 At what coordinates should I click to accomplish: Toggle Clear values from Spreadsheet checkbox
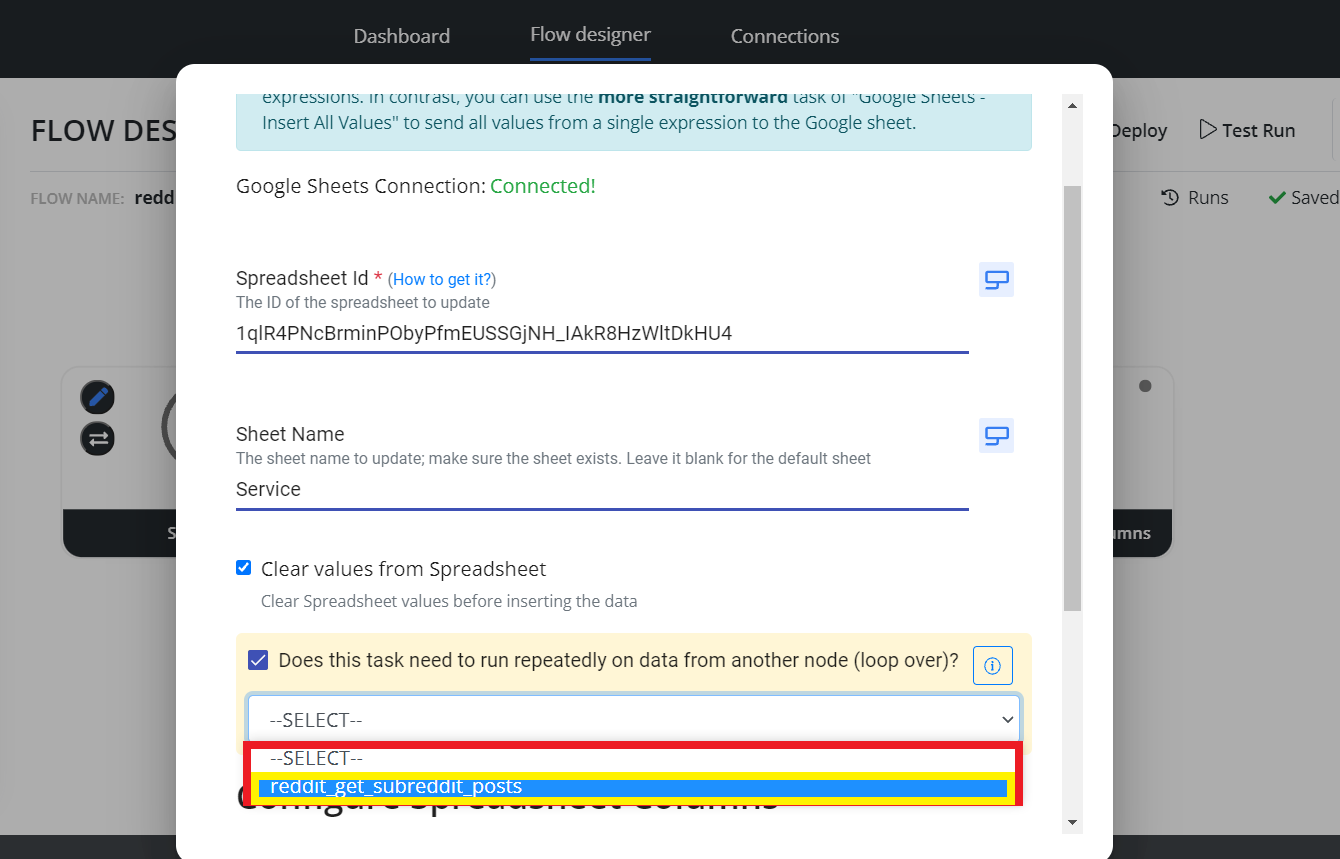(244, 568)
